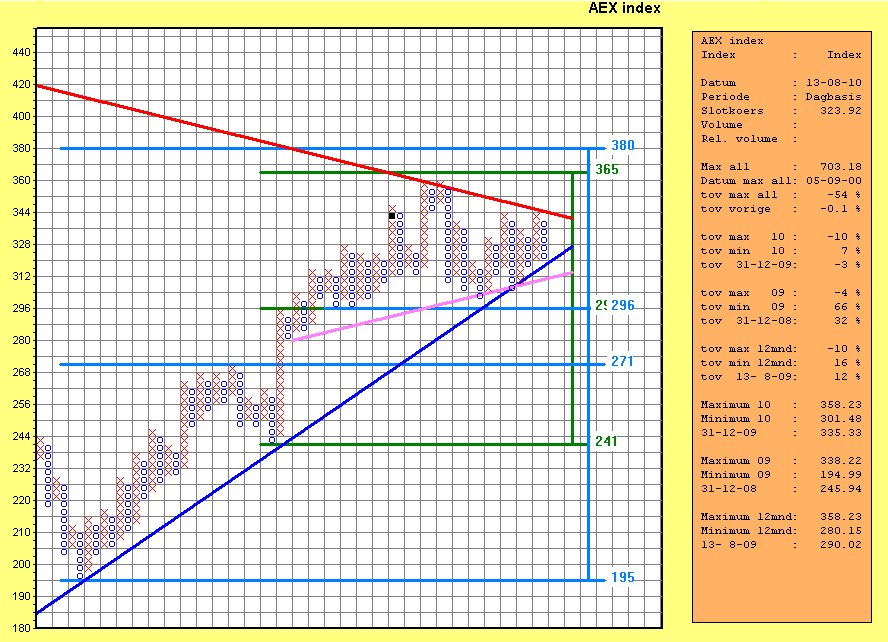Viewport: 888px width, 642px height.
Task: Click the Datum max all value 05-09-00
Action: pyautogui.click(x=832, y=181)
